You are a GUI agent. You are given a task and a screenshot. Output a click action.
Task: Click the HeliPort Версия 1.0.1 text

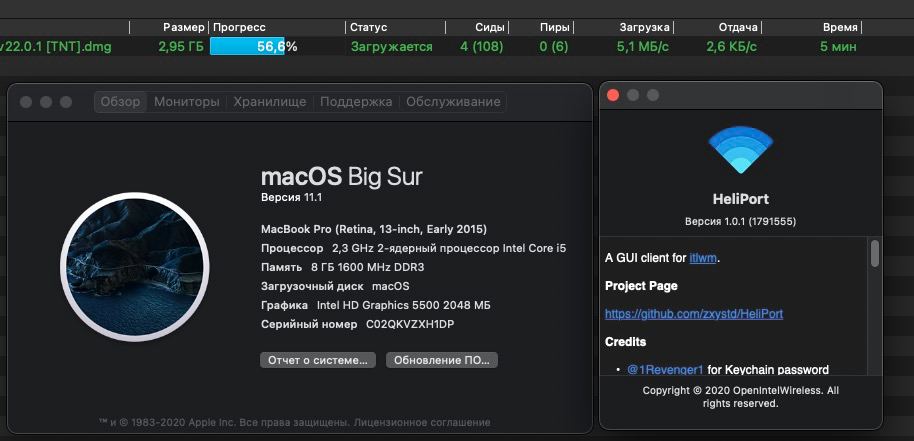coord(740,221)
